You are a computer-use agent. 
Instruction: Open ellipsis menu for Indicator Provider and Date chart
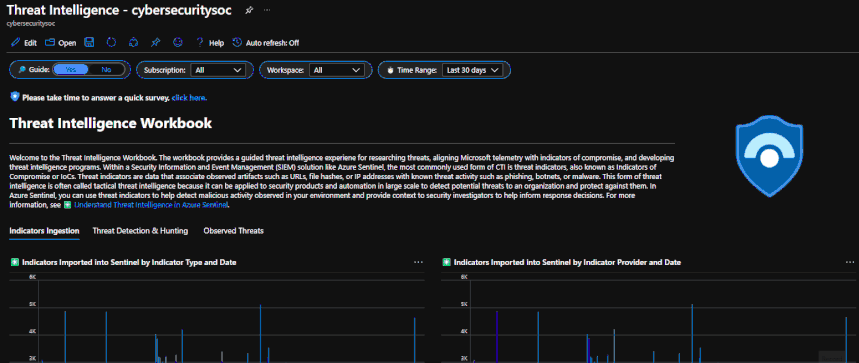(850, 262)
